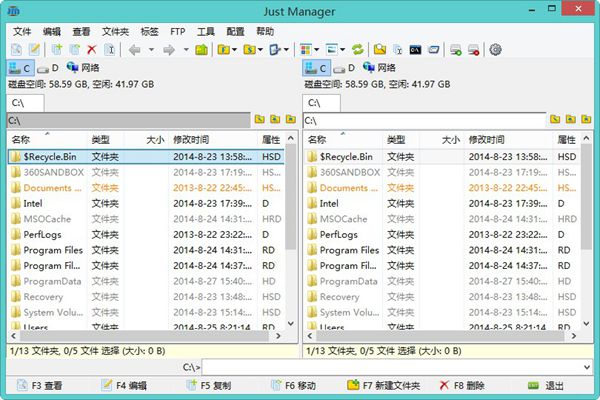
Task: Click the colored tiles view mode icon
Action: coord(305,49)
